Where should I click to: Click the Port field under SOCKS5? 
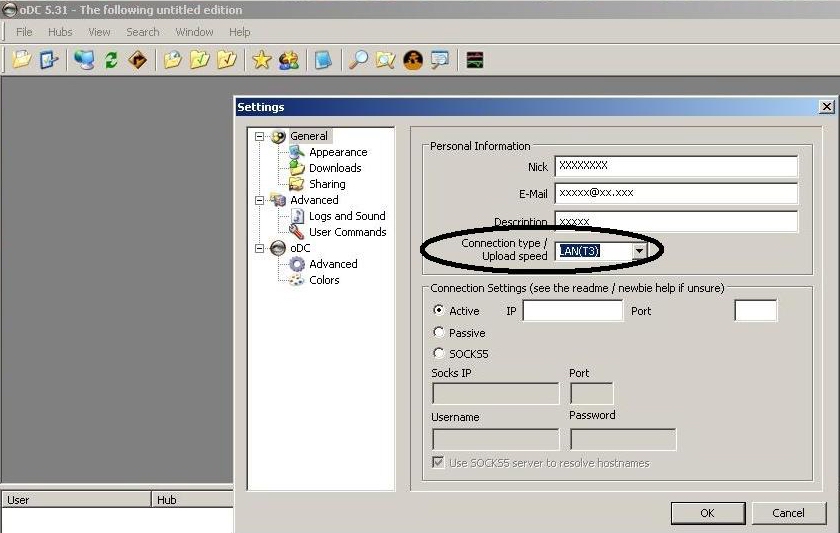pyautogui.click(x=591, y=394)
